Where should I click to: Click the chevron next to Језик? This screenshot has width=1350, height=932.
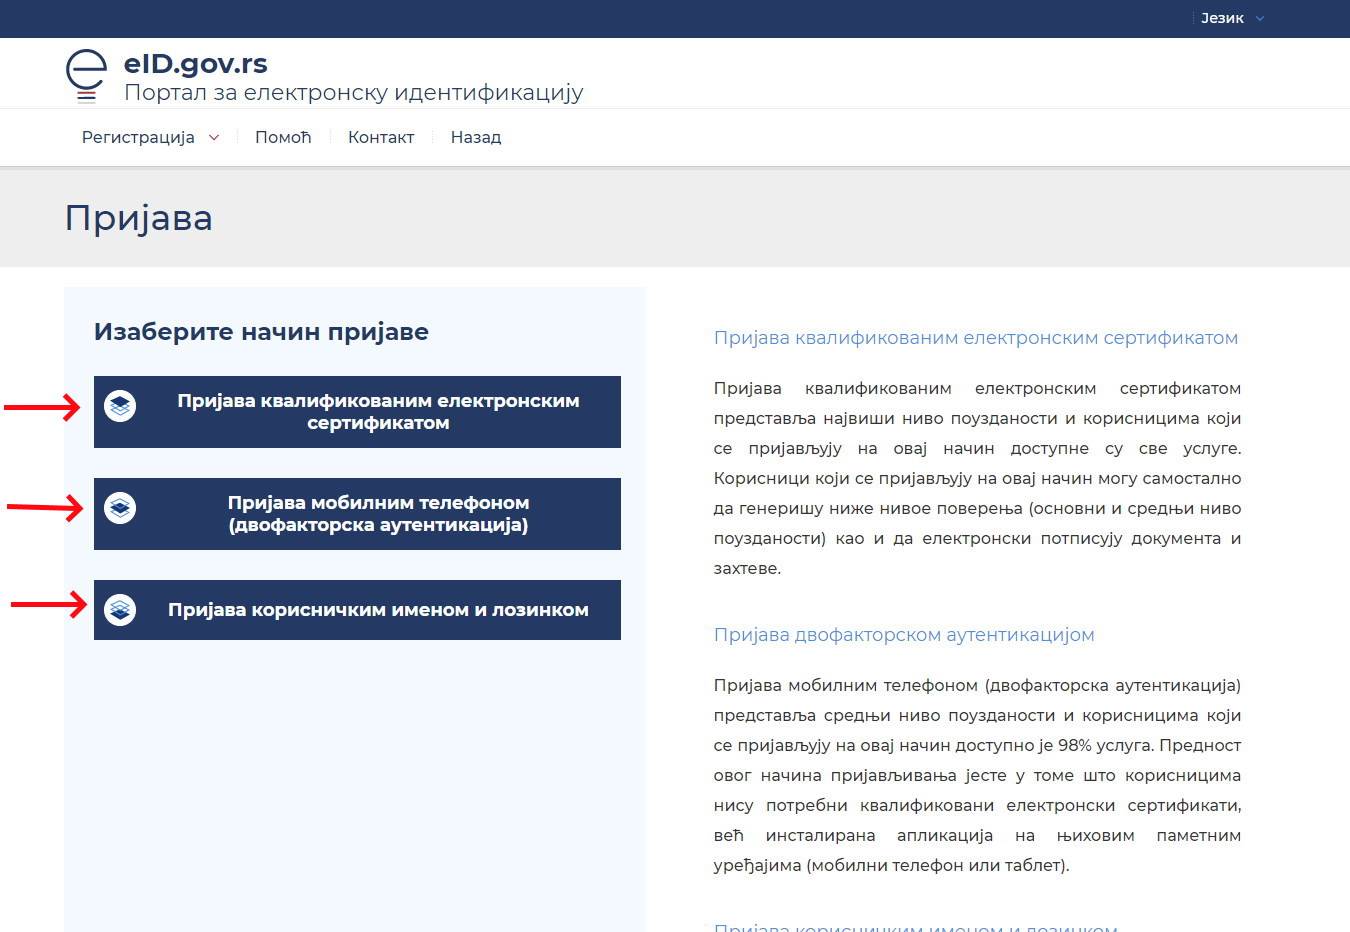pyautogui.click(x=1258, y=17)
